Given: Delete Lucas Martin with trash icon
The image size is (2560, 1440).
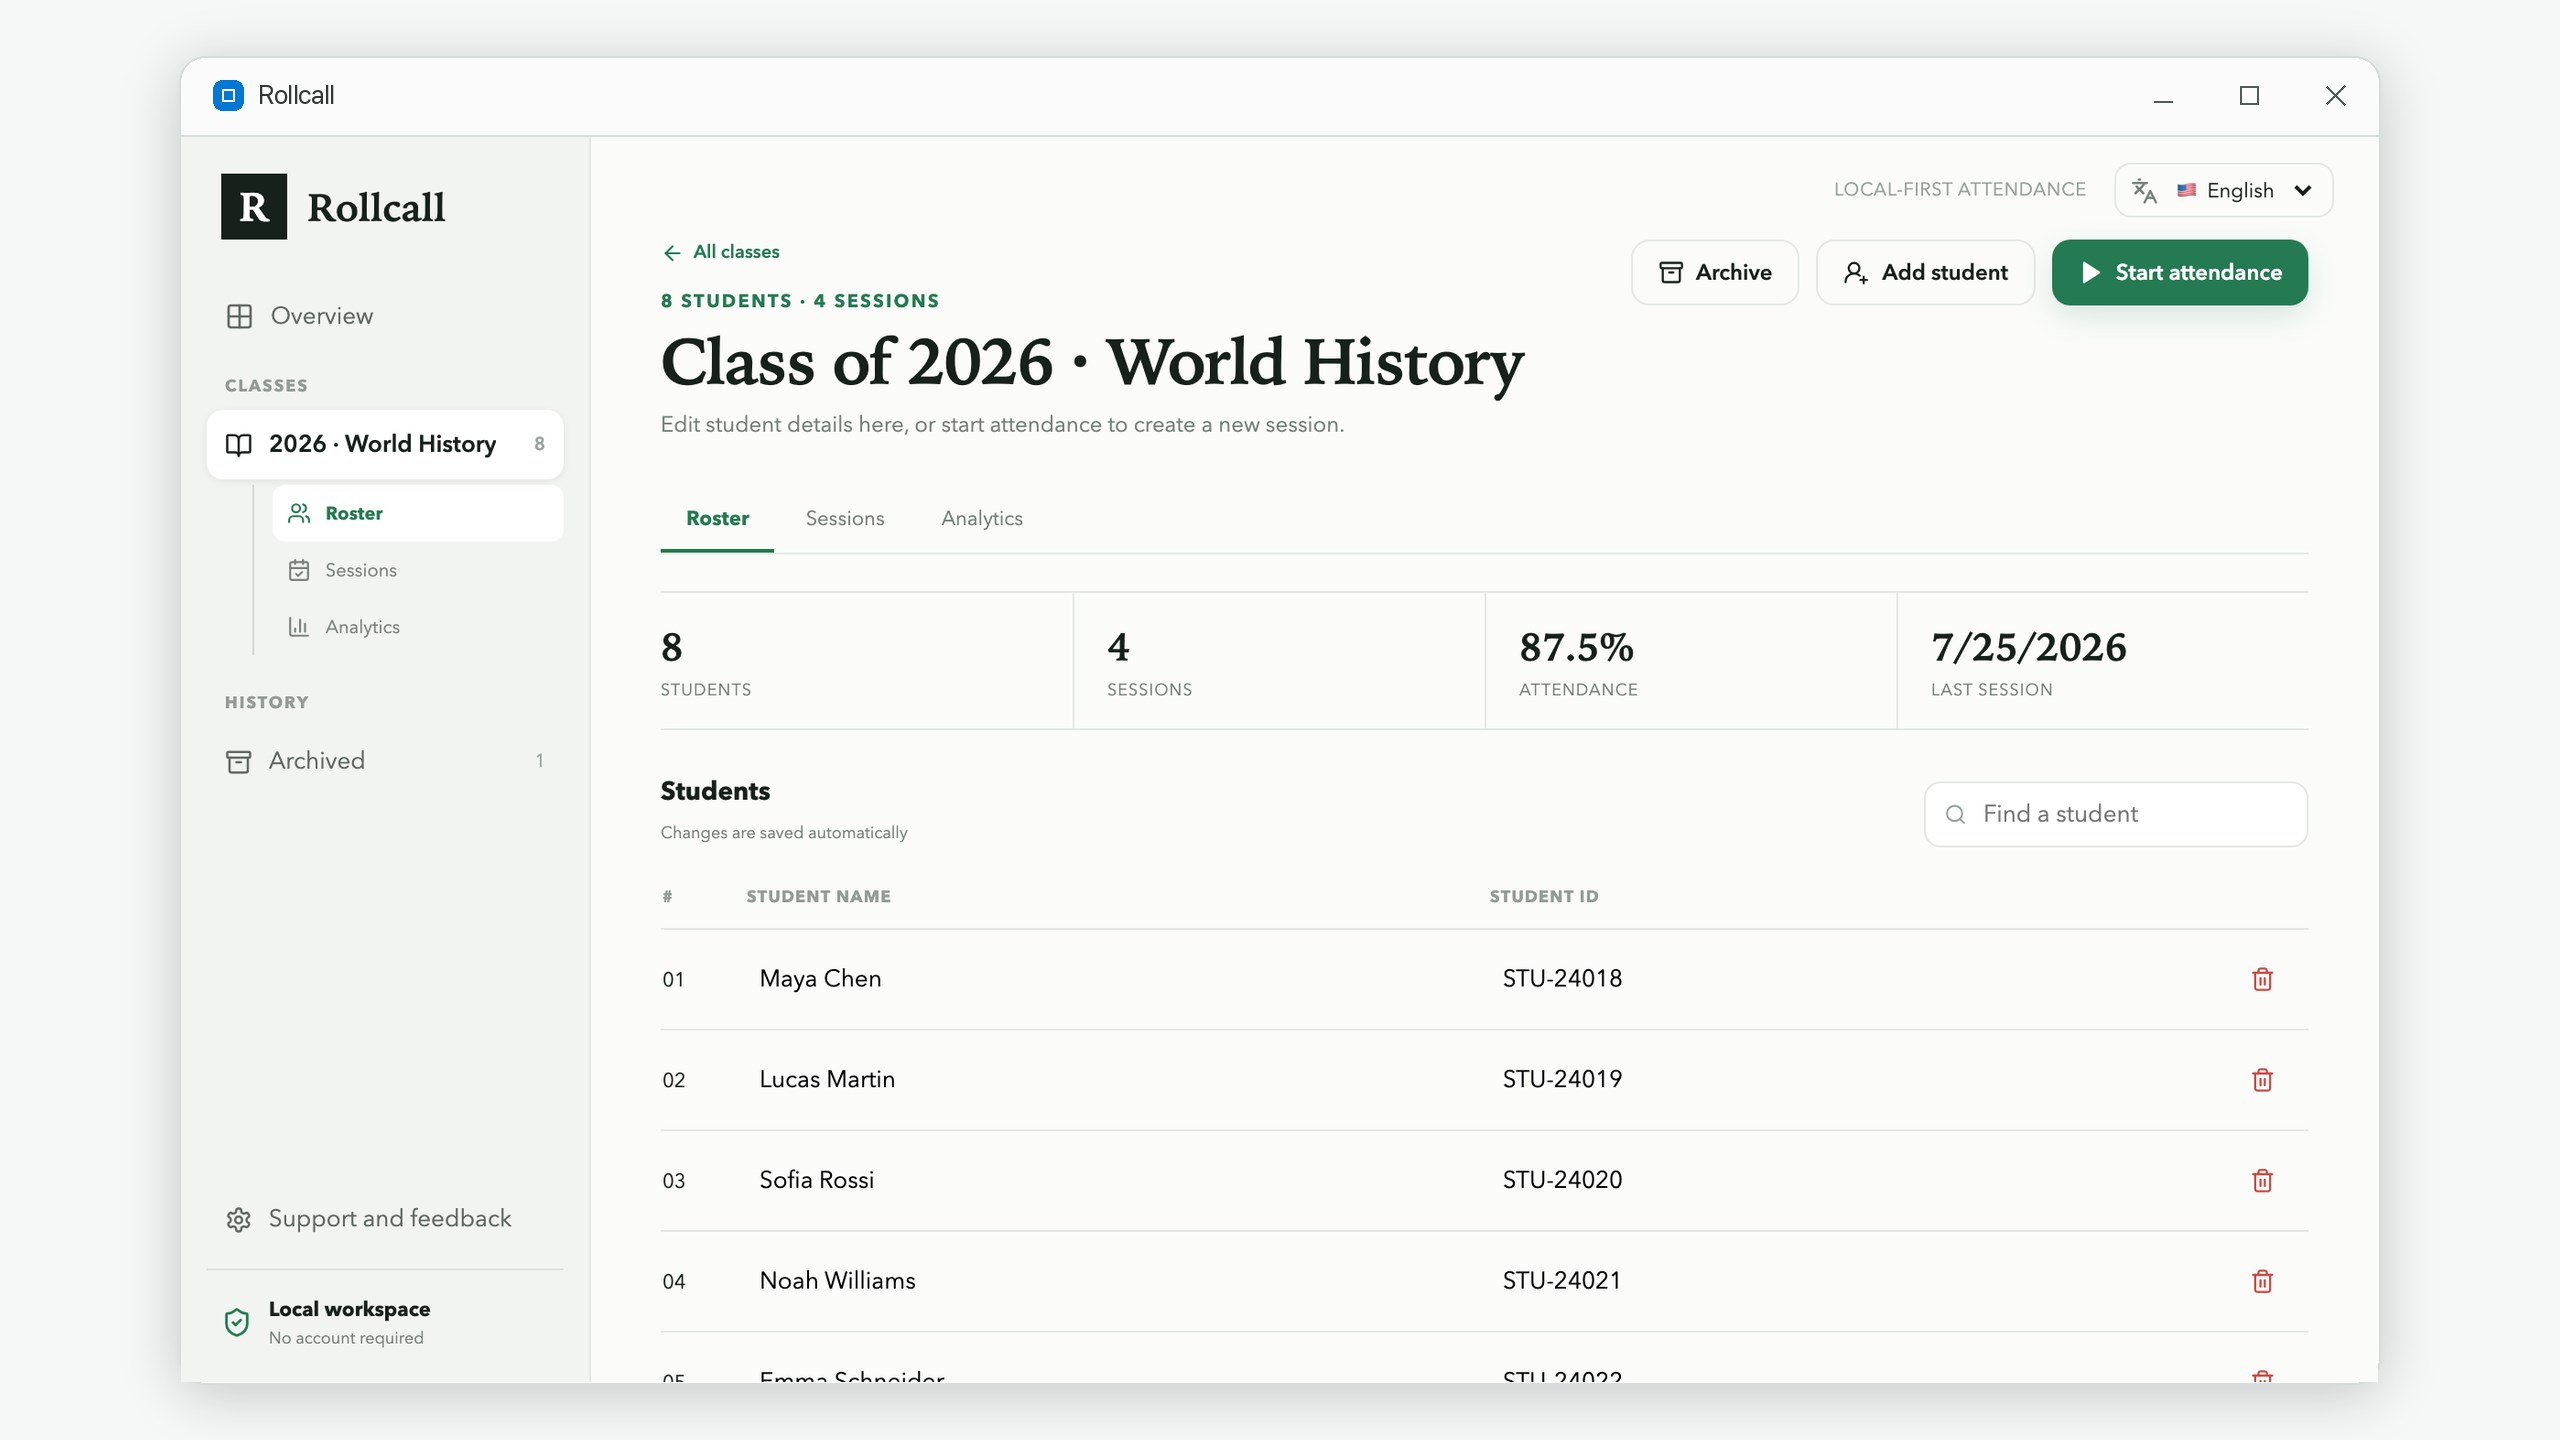Looking at the screenshot, I should (x=2262, y=1080).
